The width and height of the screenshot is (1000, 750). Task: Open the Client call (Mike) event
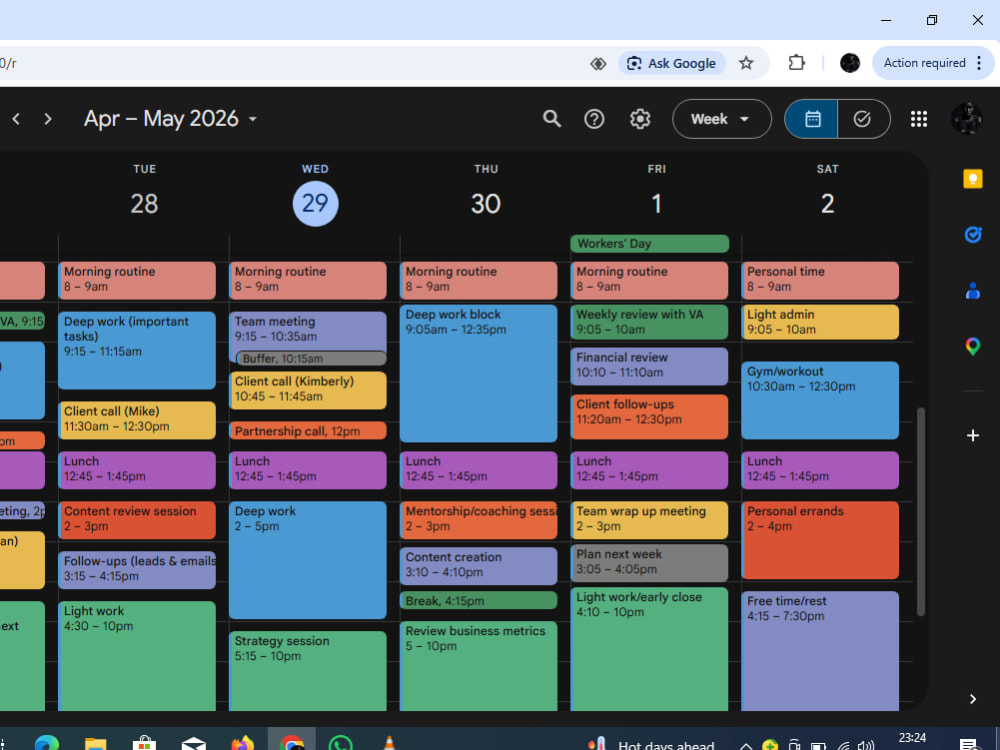click(x=137, y=420)
